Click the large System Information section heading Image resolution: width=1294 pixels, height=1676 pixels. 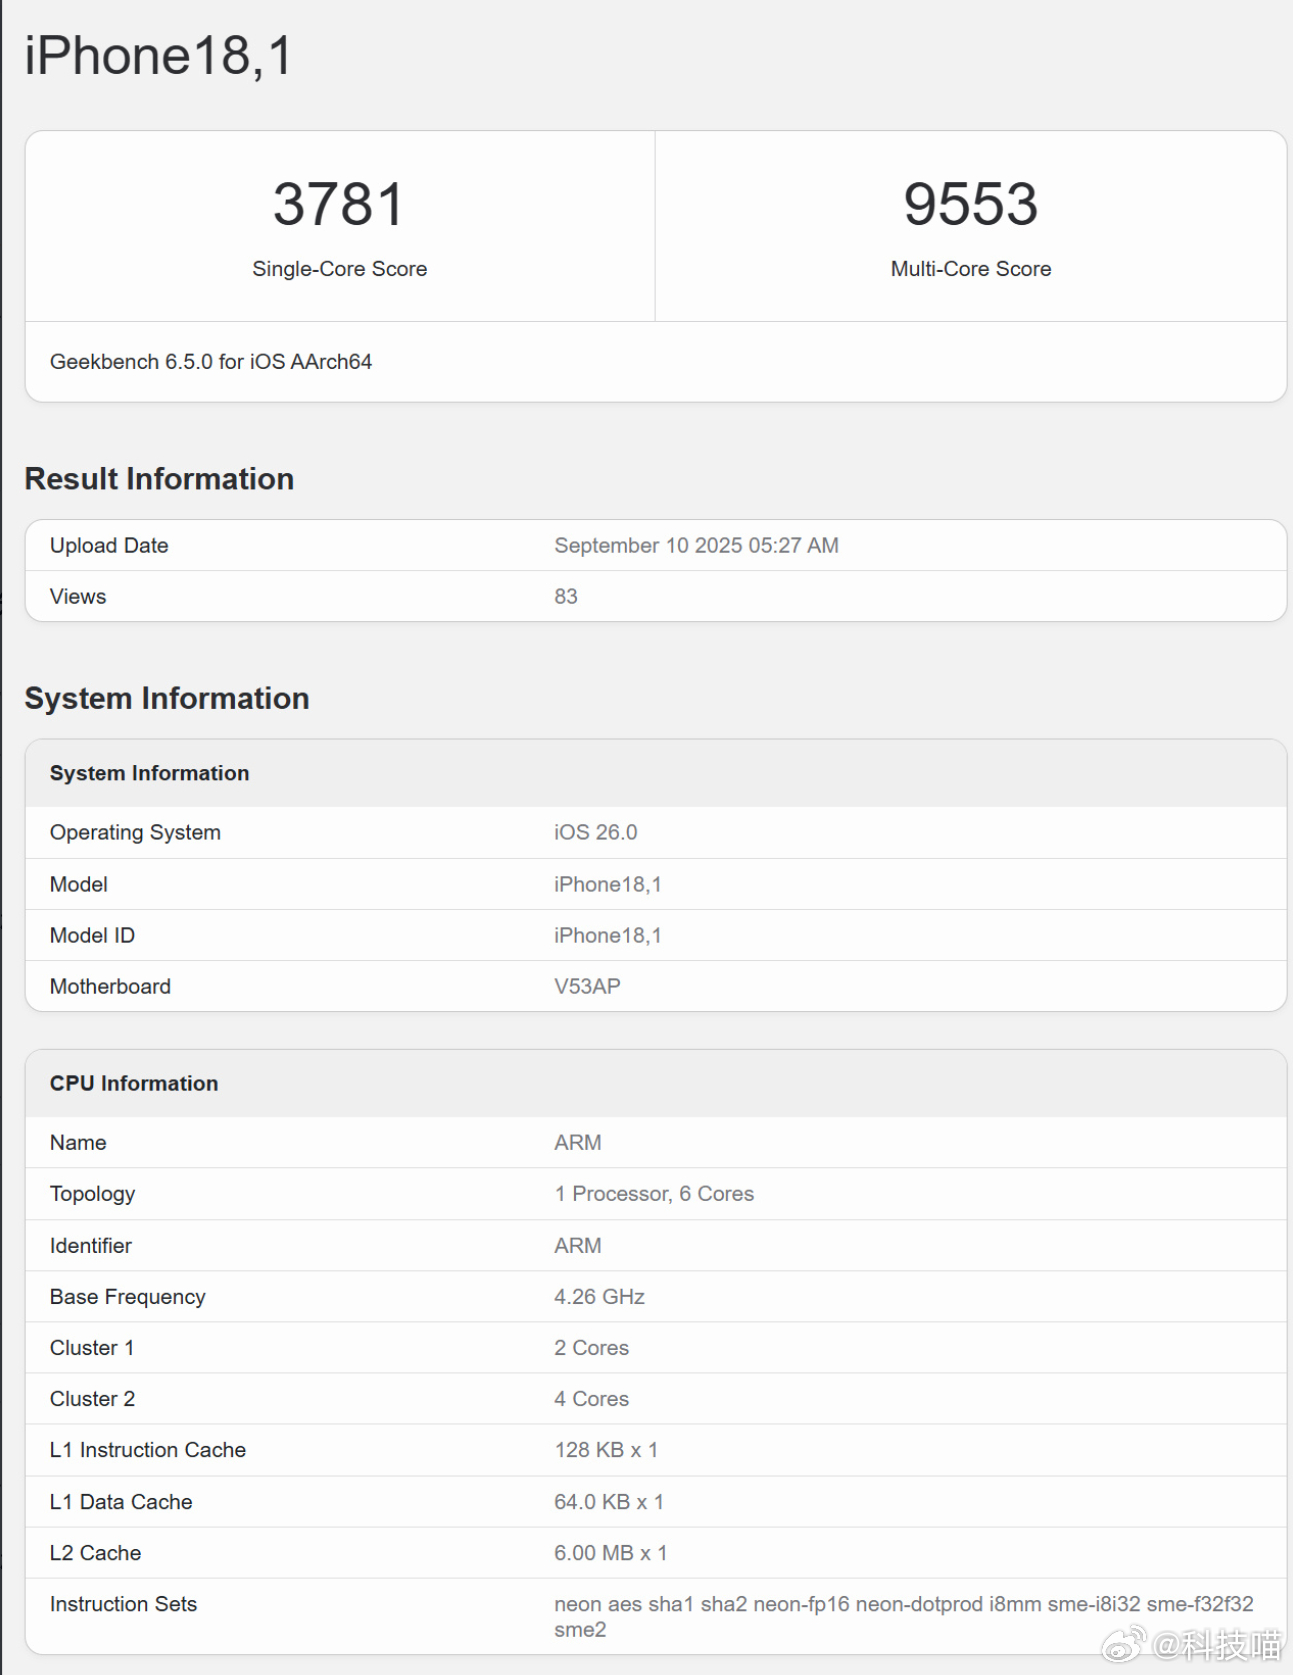(167, 698)
